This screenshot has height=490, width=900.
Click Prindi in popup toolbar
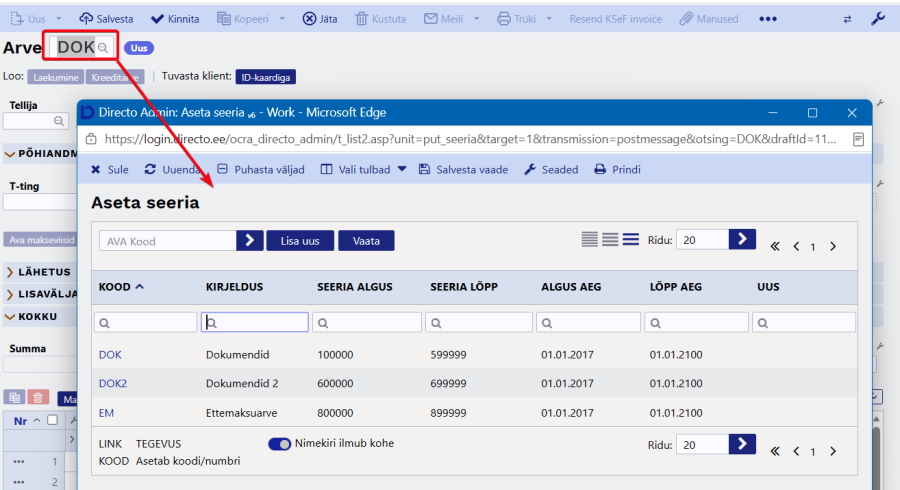click(x=618, y=170)
